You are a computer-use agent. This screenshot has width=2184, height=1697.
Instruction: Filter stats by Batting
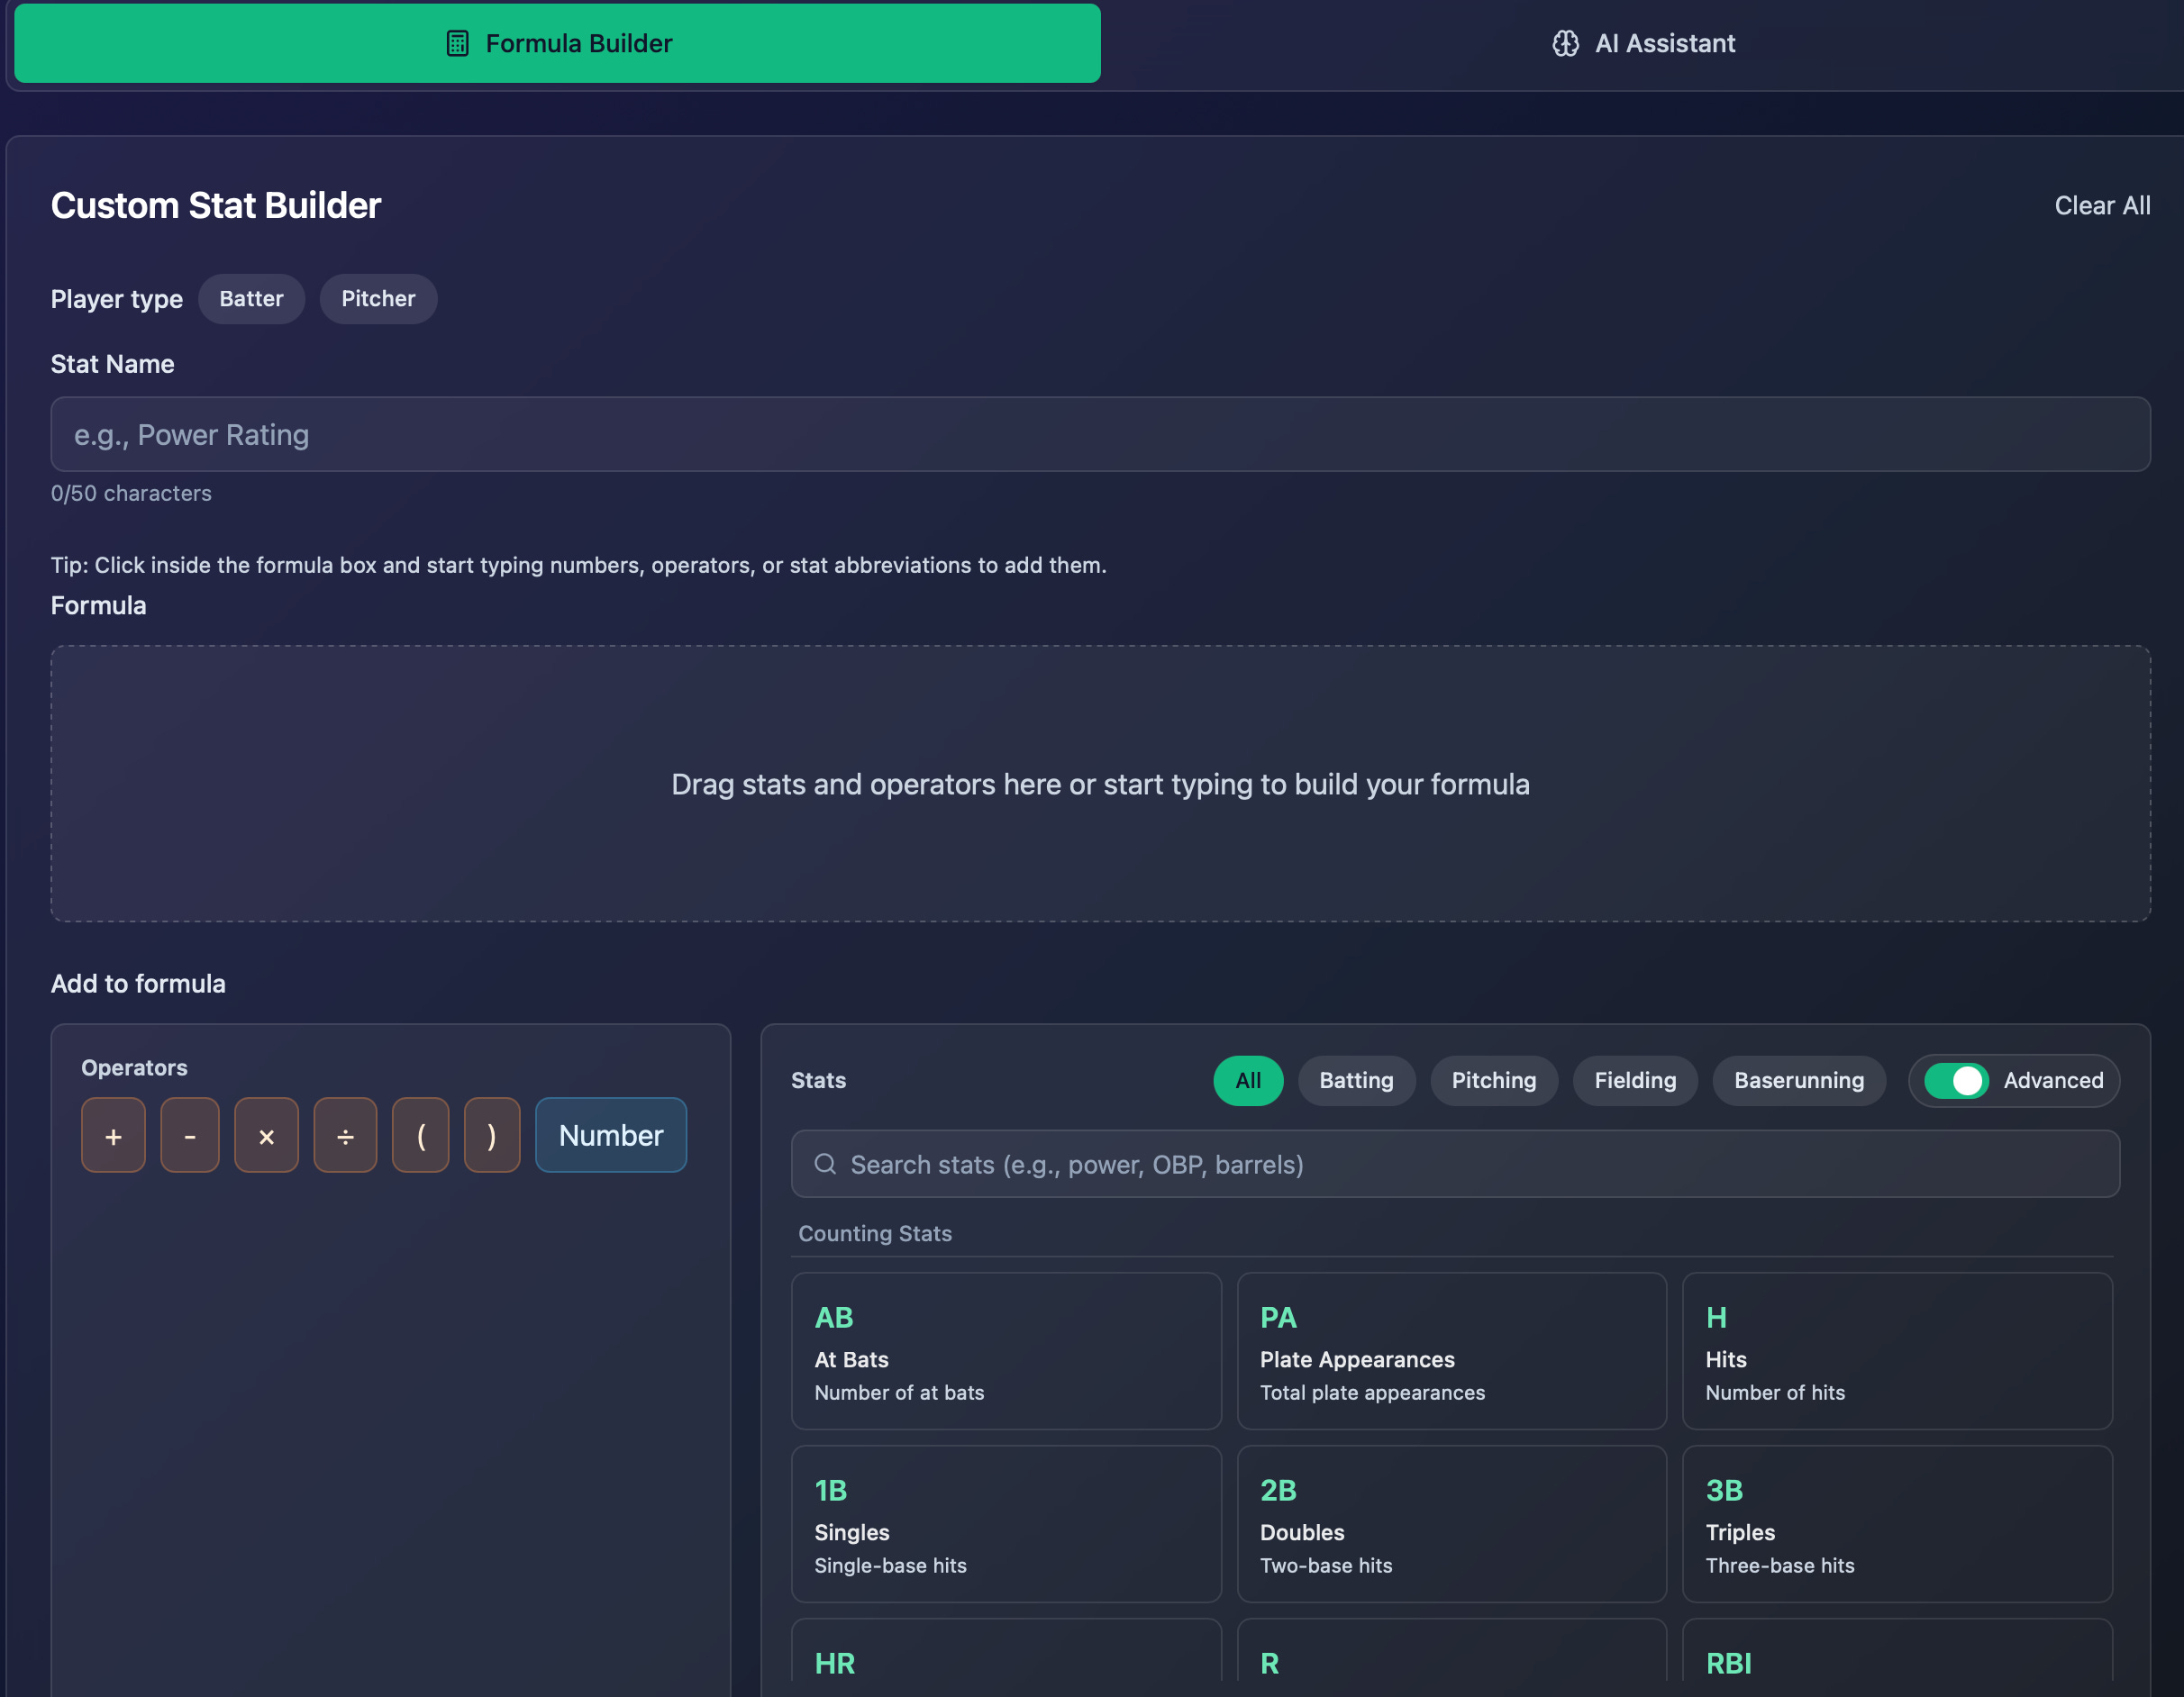coord(1356,1080)
